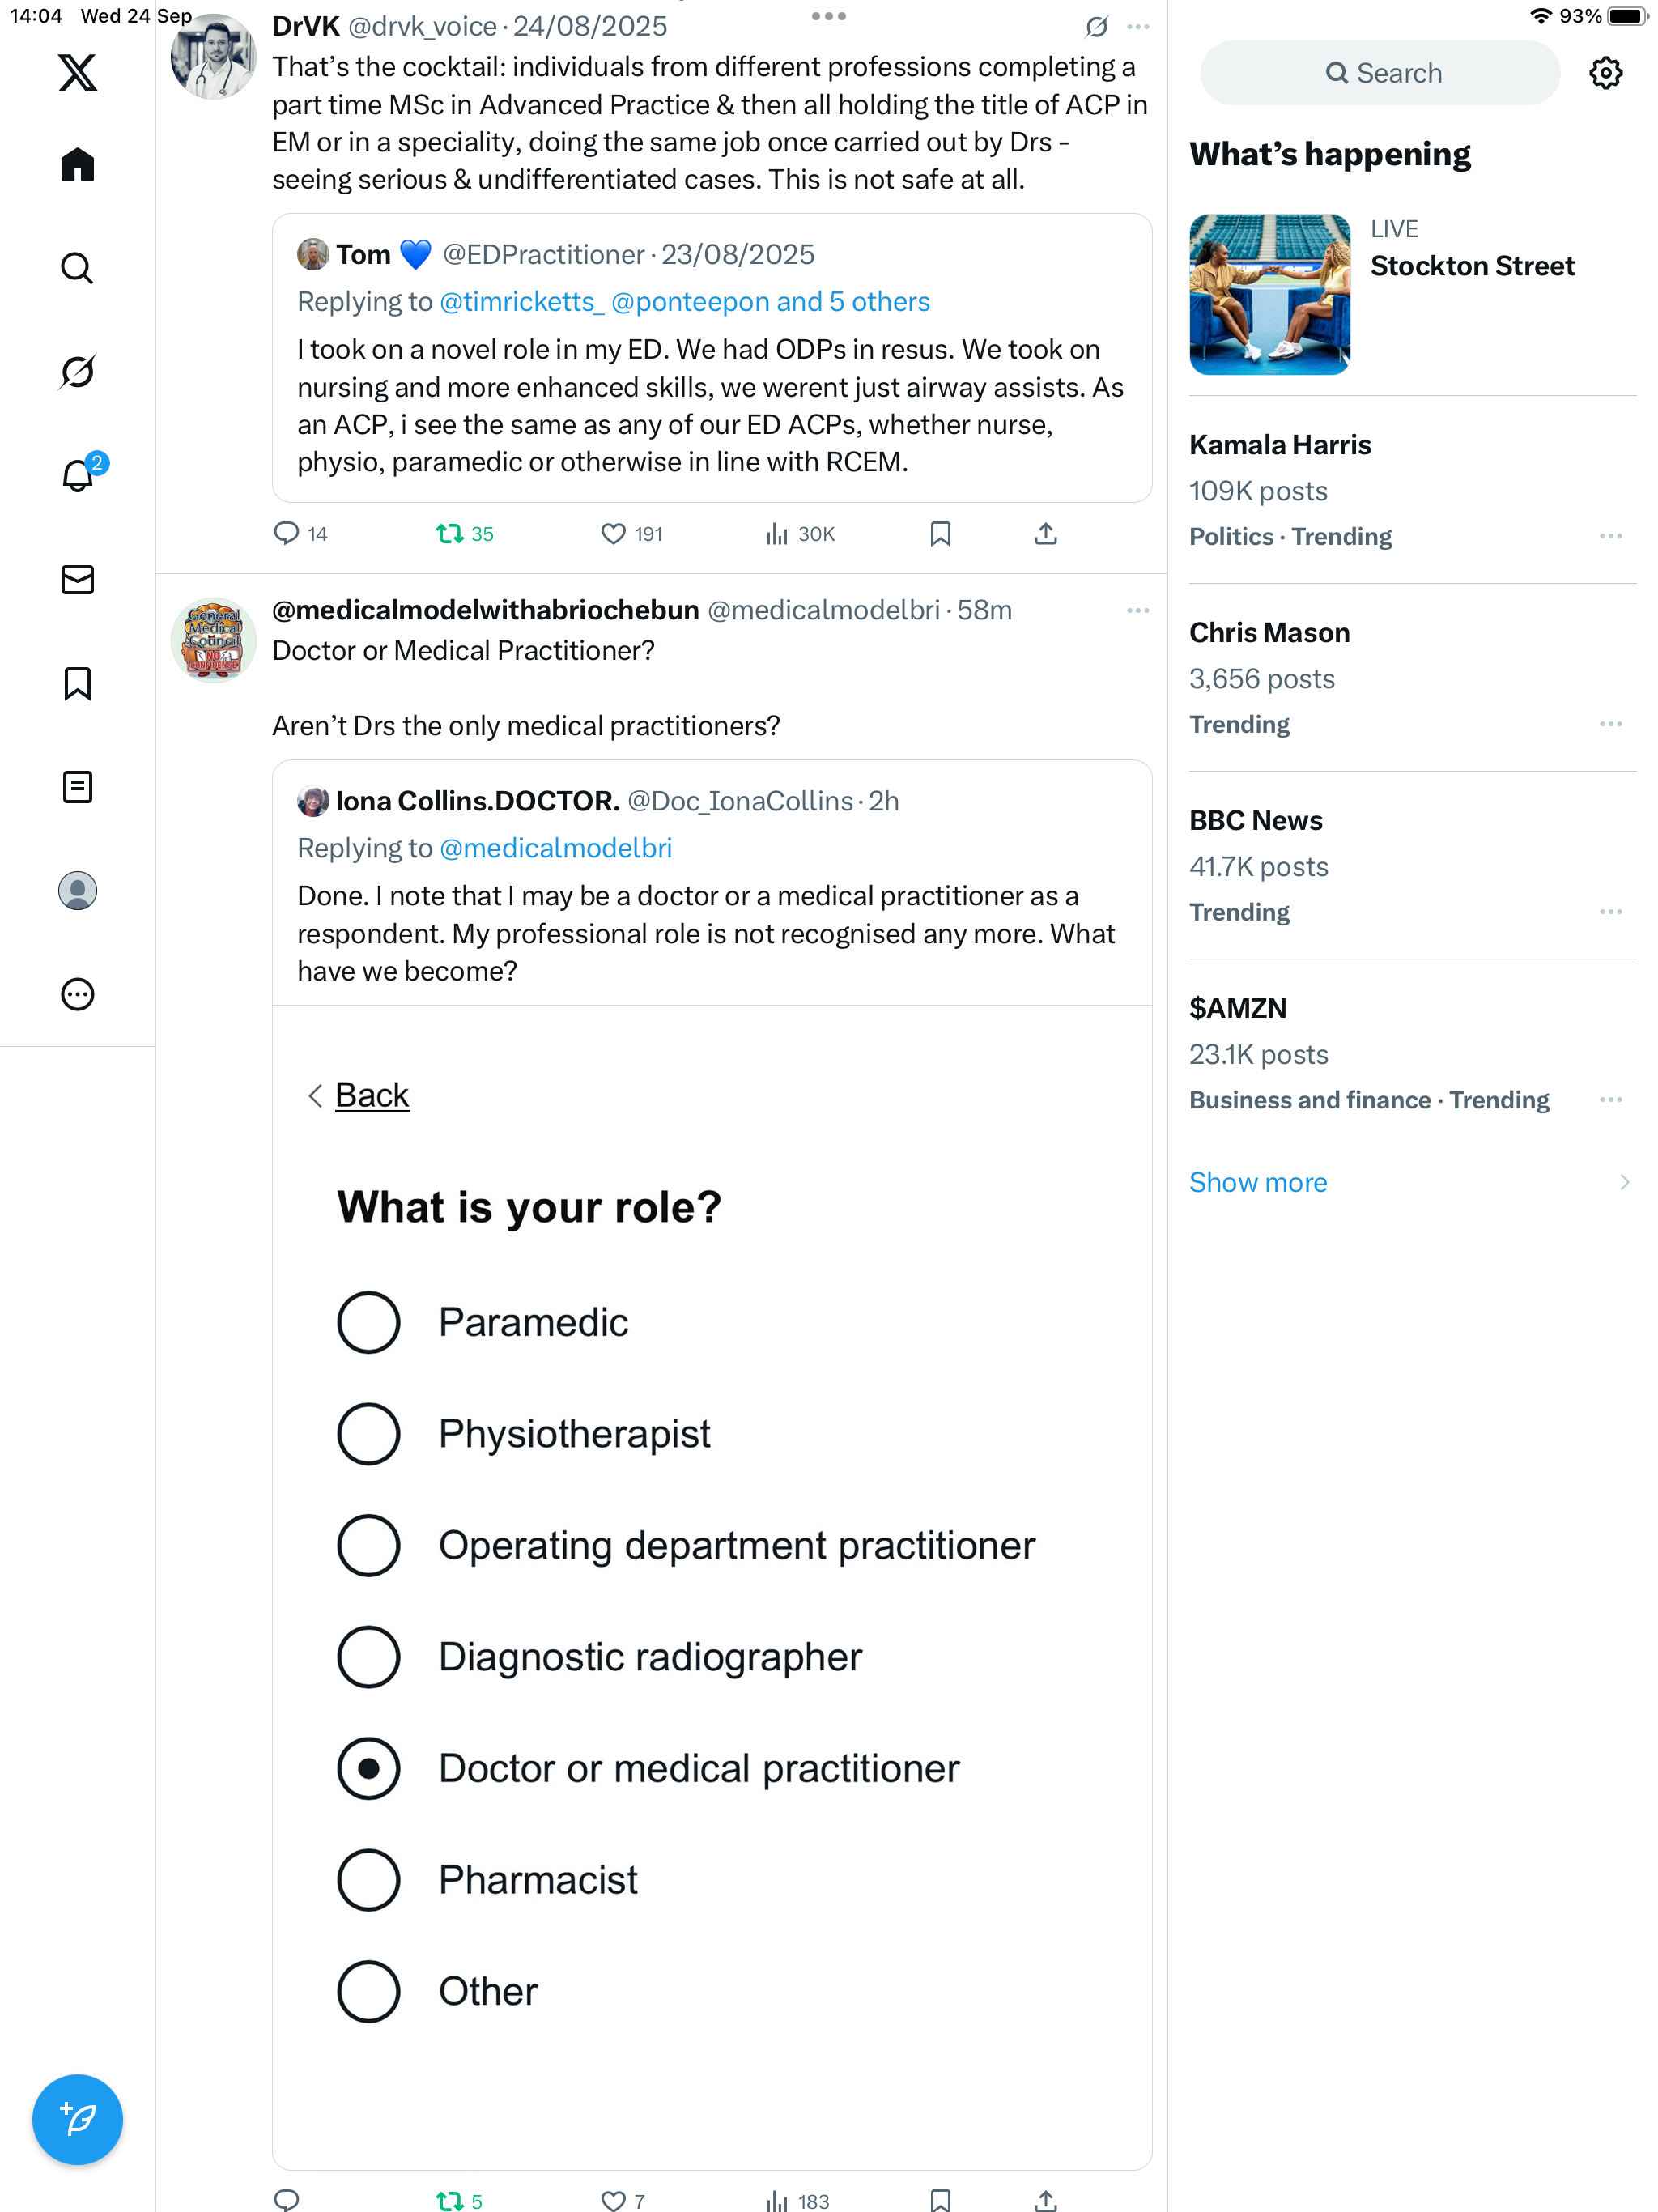Screen dimensions: 1658x2212
Task: Open Bookmarks in the left sidebar
Action: pyautogui.click(x=77, y=684)
